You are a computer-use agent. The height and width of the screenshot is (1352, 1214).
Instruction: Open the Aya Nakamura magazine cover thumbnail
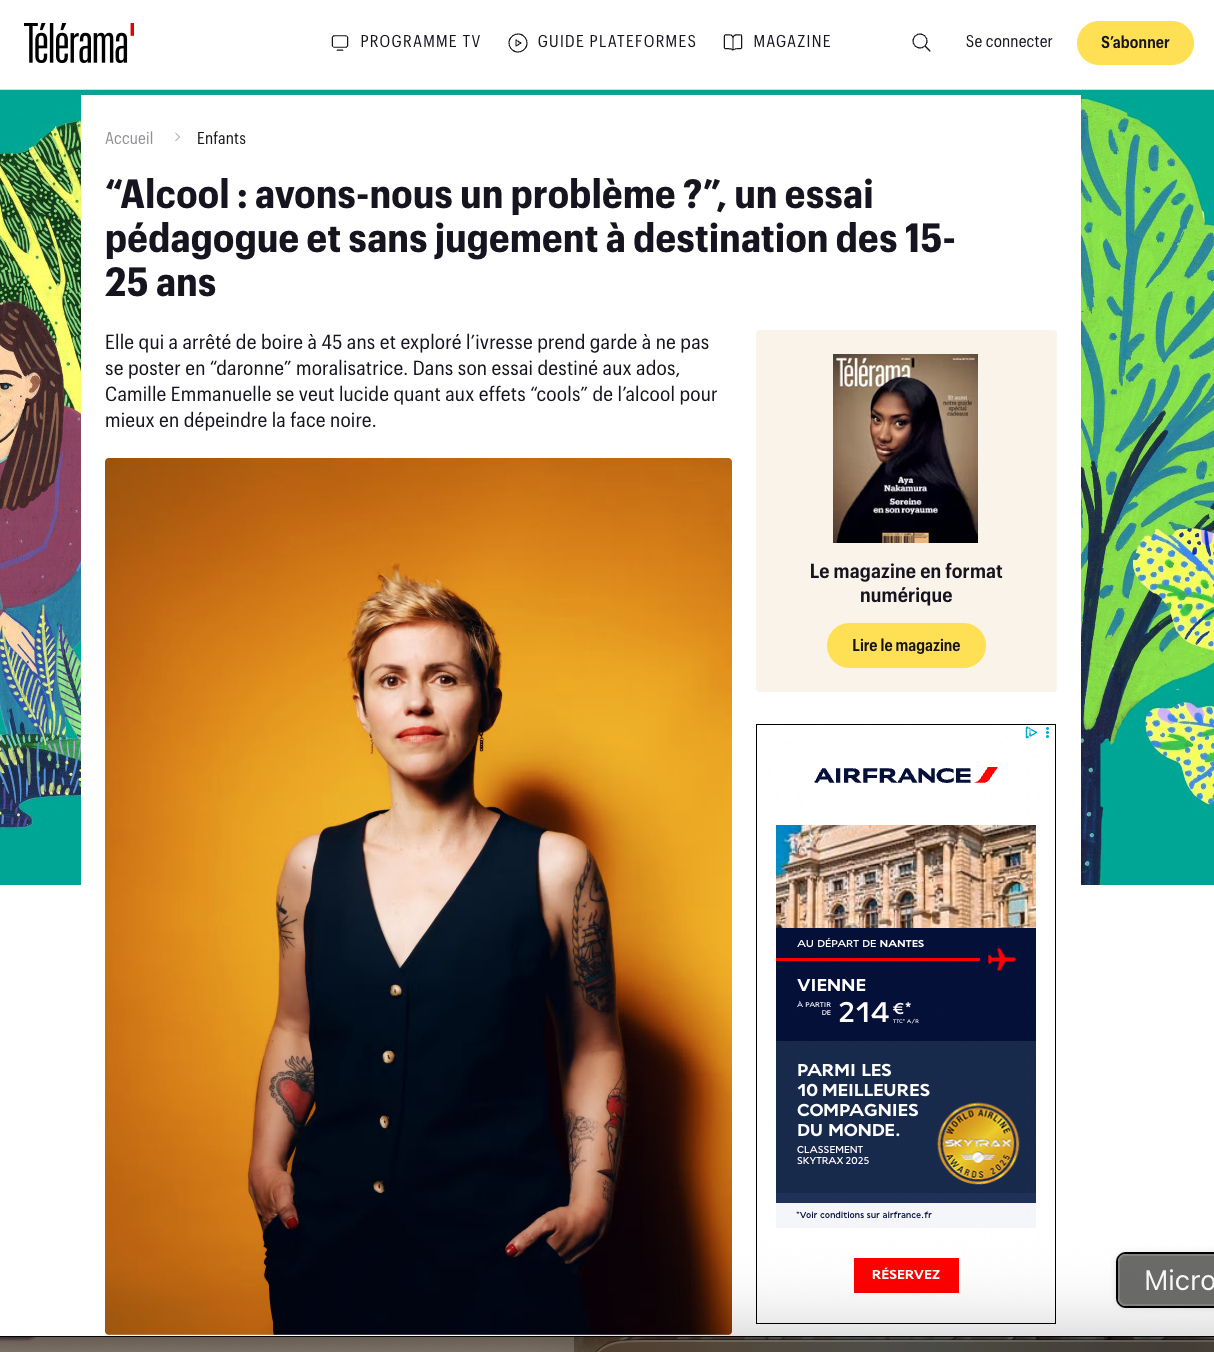click(x=905, y=448)
